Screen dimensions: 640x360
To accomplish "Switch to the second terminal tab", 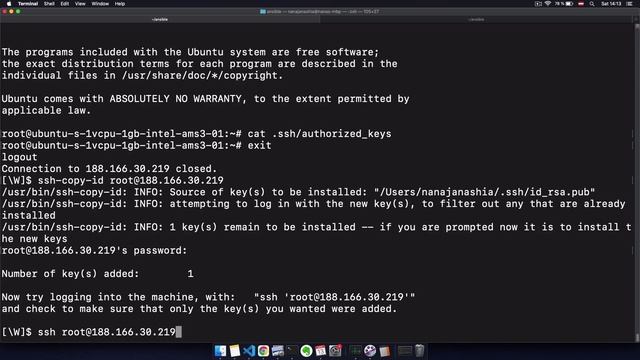I will click(x=476, y=19).
